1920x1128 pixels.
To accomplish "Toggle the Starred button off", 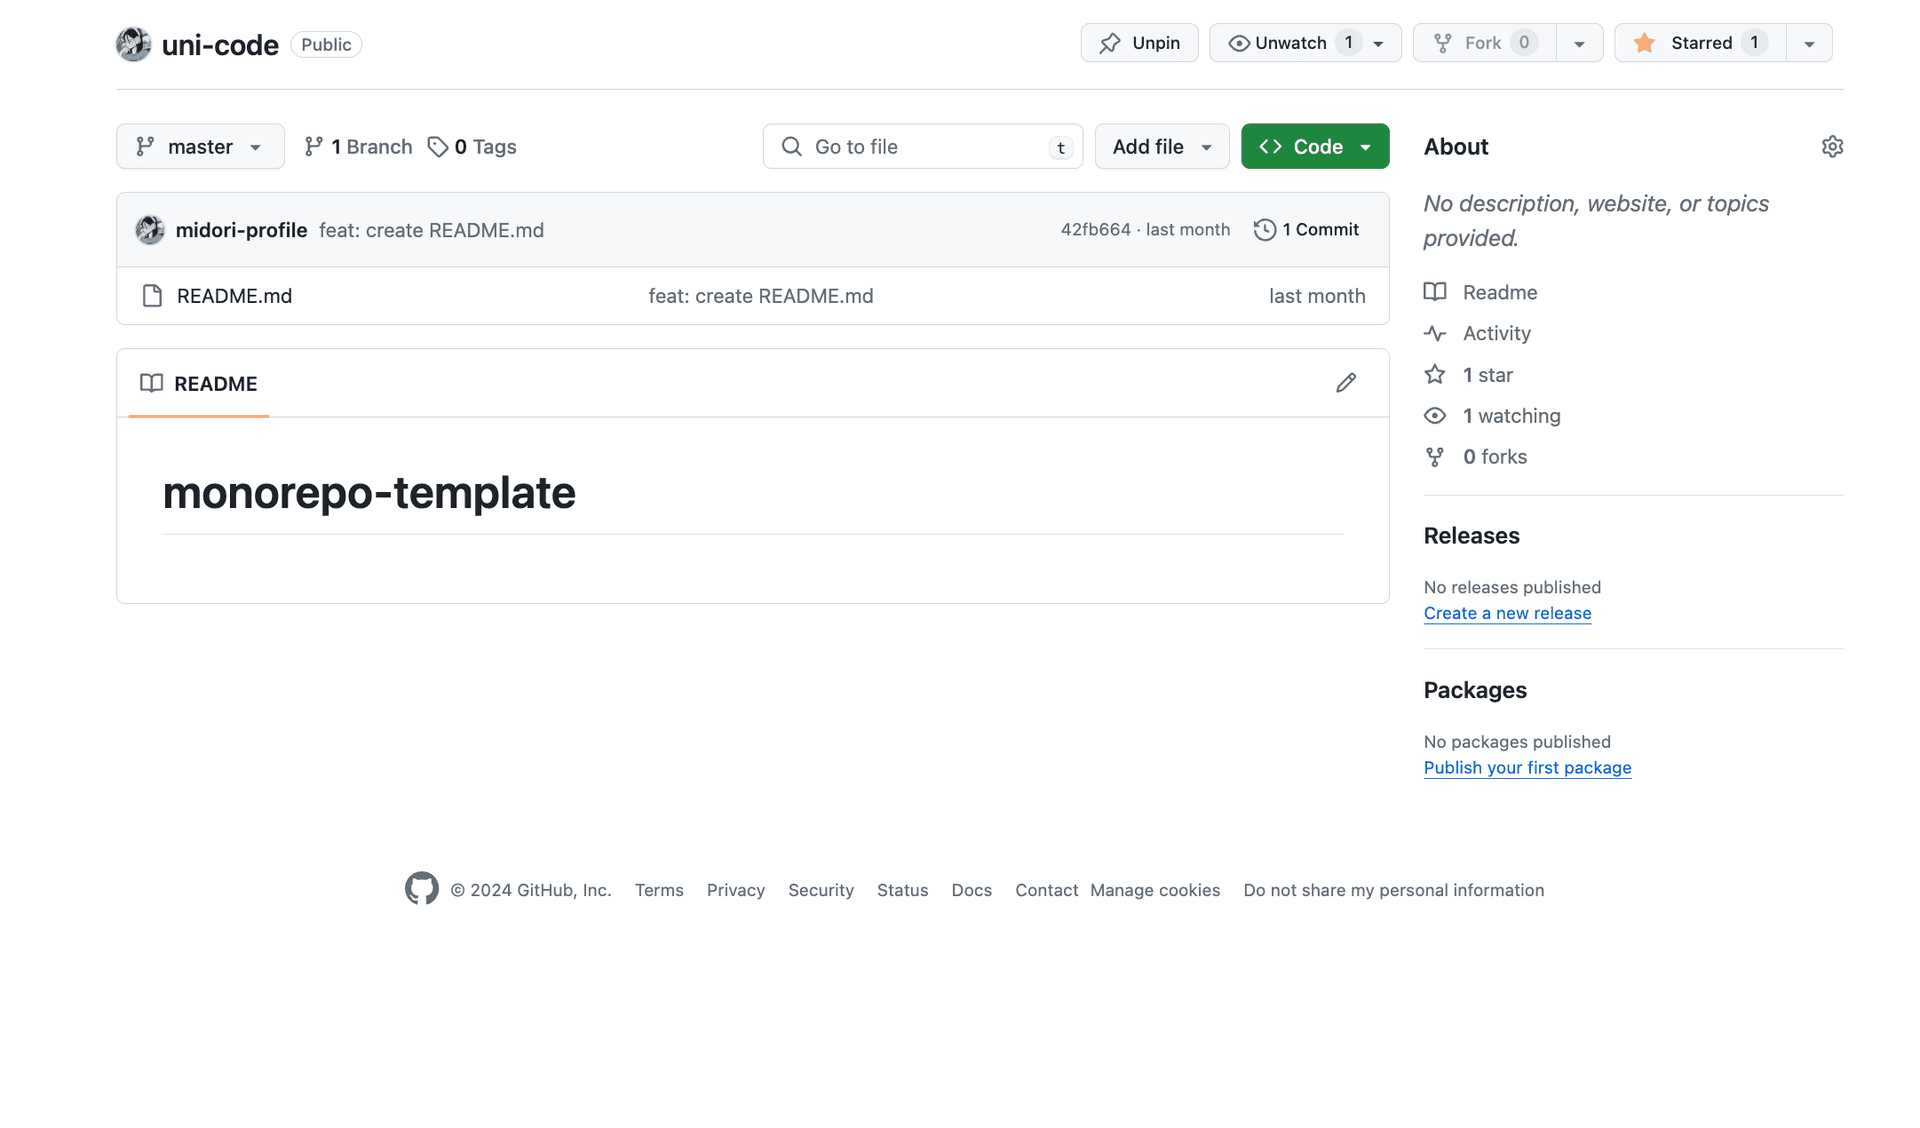I will click(x=1699, y=43).
